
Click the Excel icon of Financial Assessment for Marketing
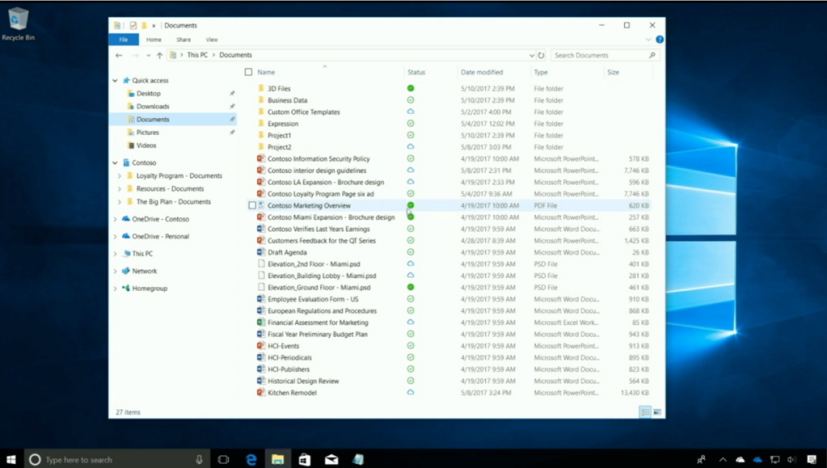(261, 322)
